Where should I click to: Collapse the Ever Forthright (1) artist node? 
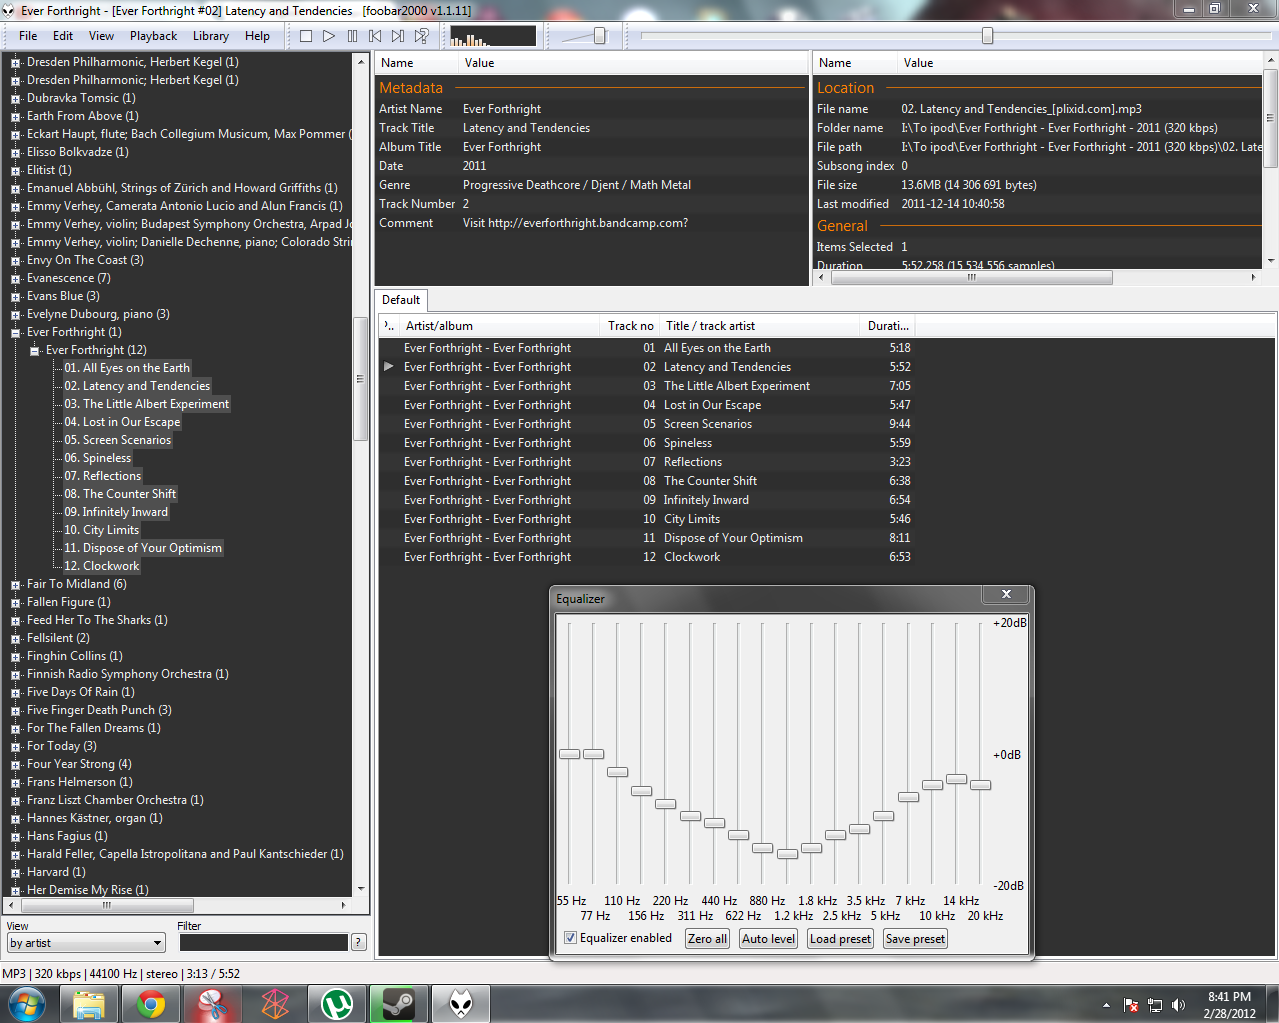(x=15, y=333)
